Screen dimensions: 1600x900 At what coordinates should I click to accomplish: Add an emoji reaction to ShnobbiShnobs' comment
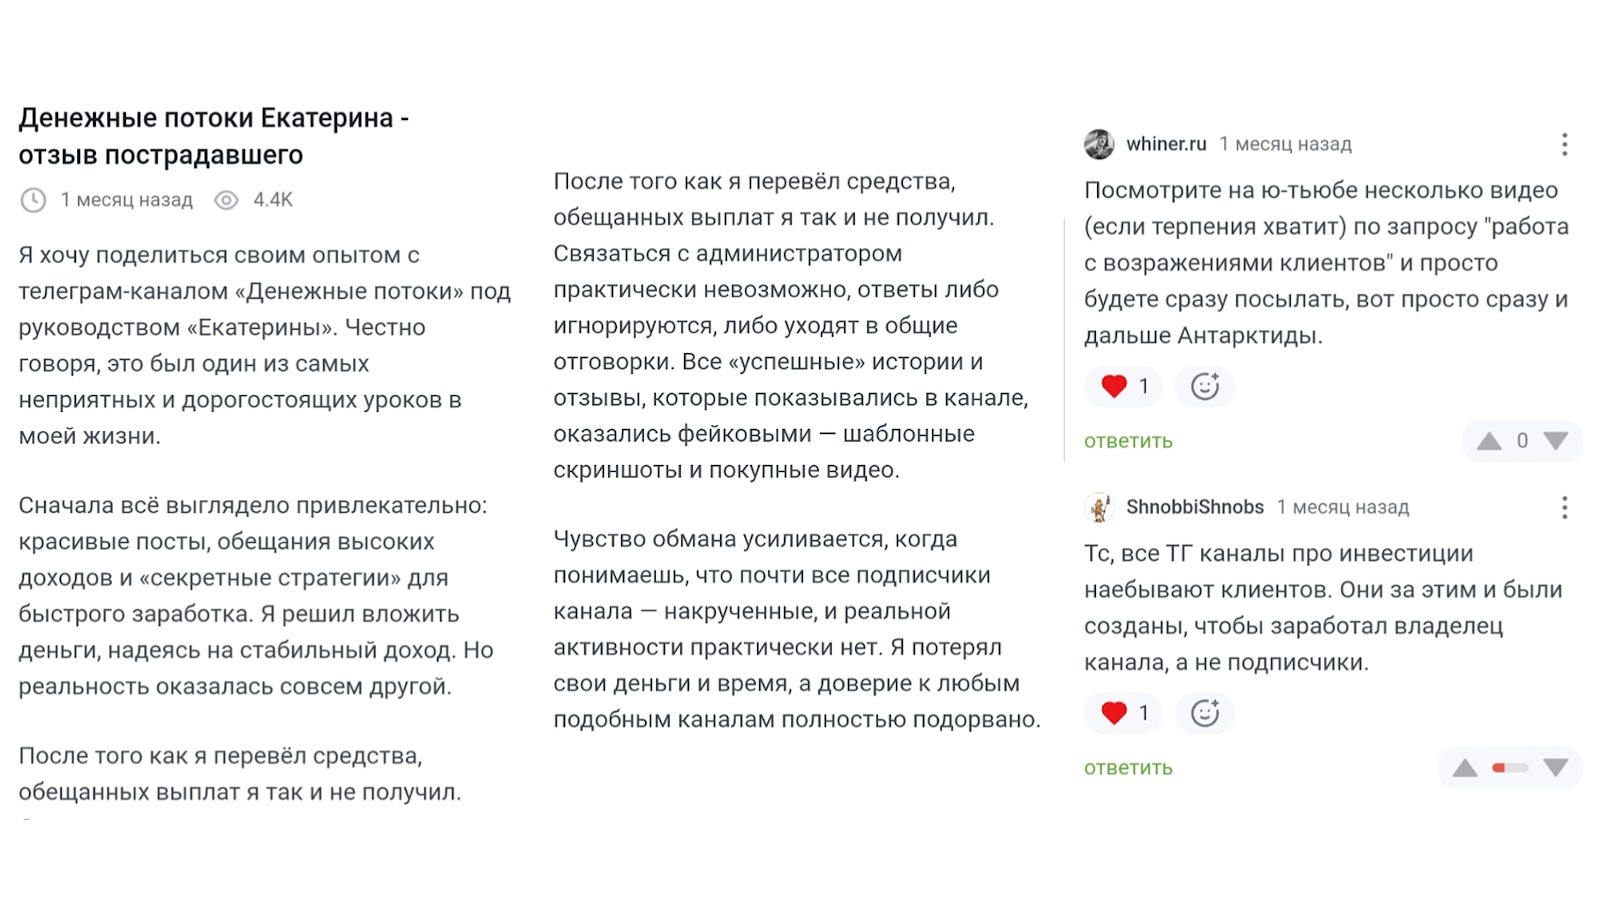click(1205, 713)
